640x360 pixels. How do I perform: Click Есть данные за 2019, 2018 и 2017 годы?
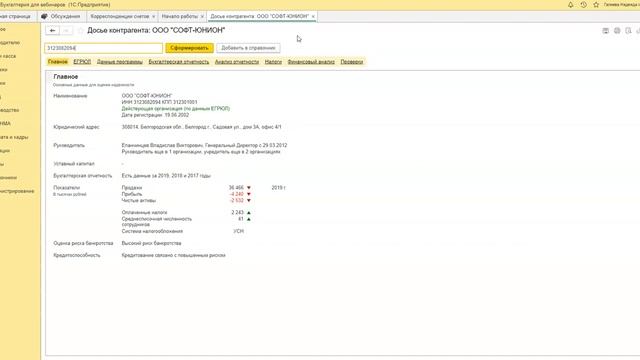click(166, 176)
